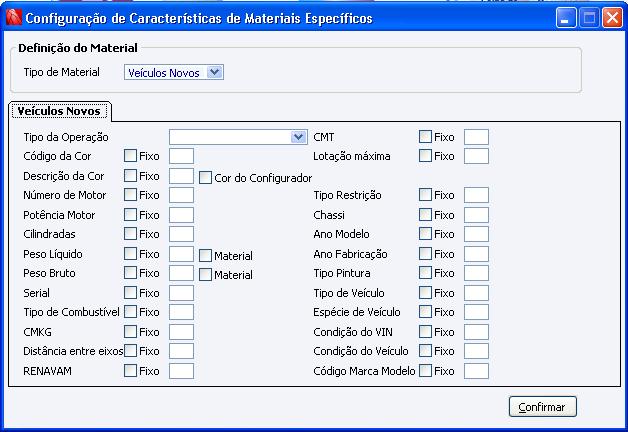
Task: Tick Fixo checkbox for Chassi
Action: pos(425,215)
